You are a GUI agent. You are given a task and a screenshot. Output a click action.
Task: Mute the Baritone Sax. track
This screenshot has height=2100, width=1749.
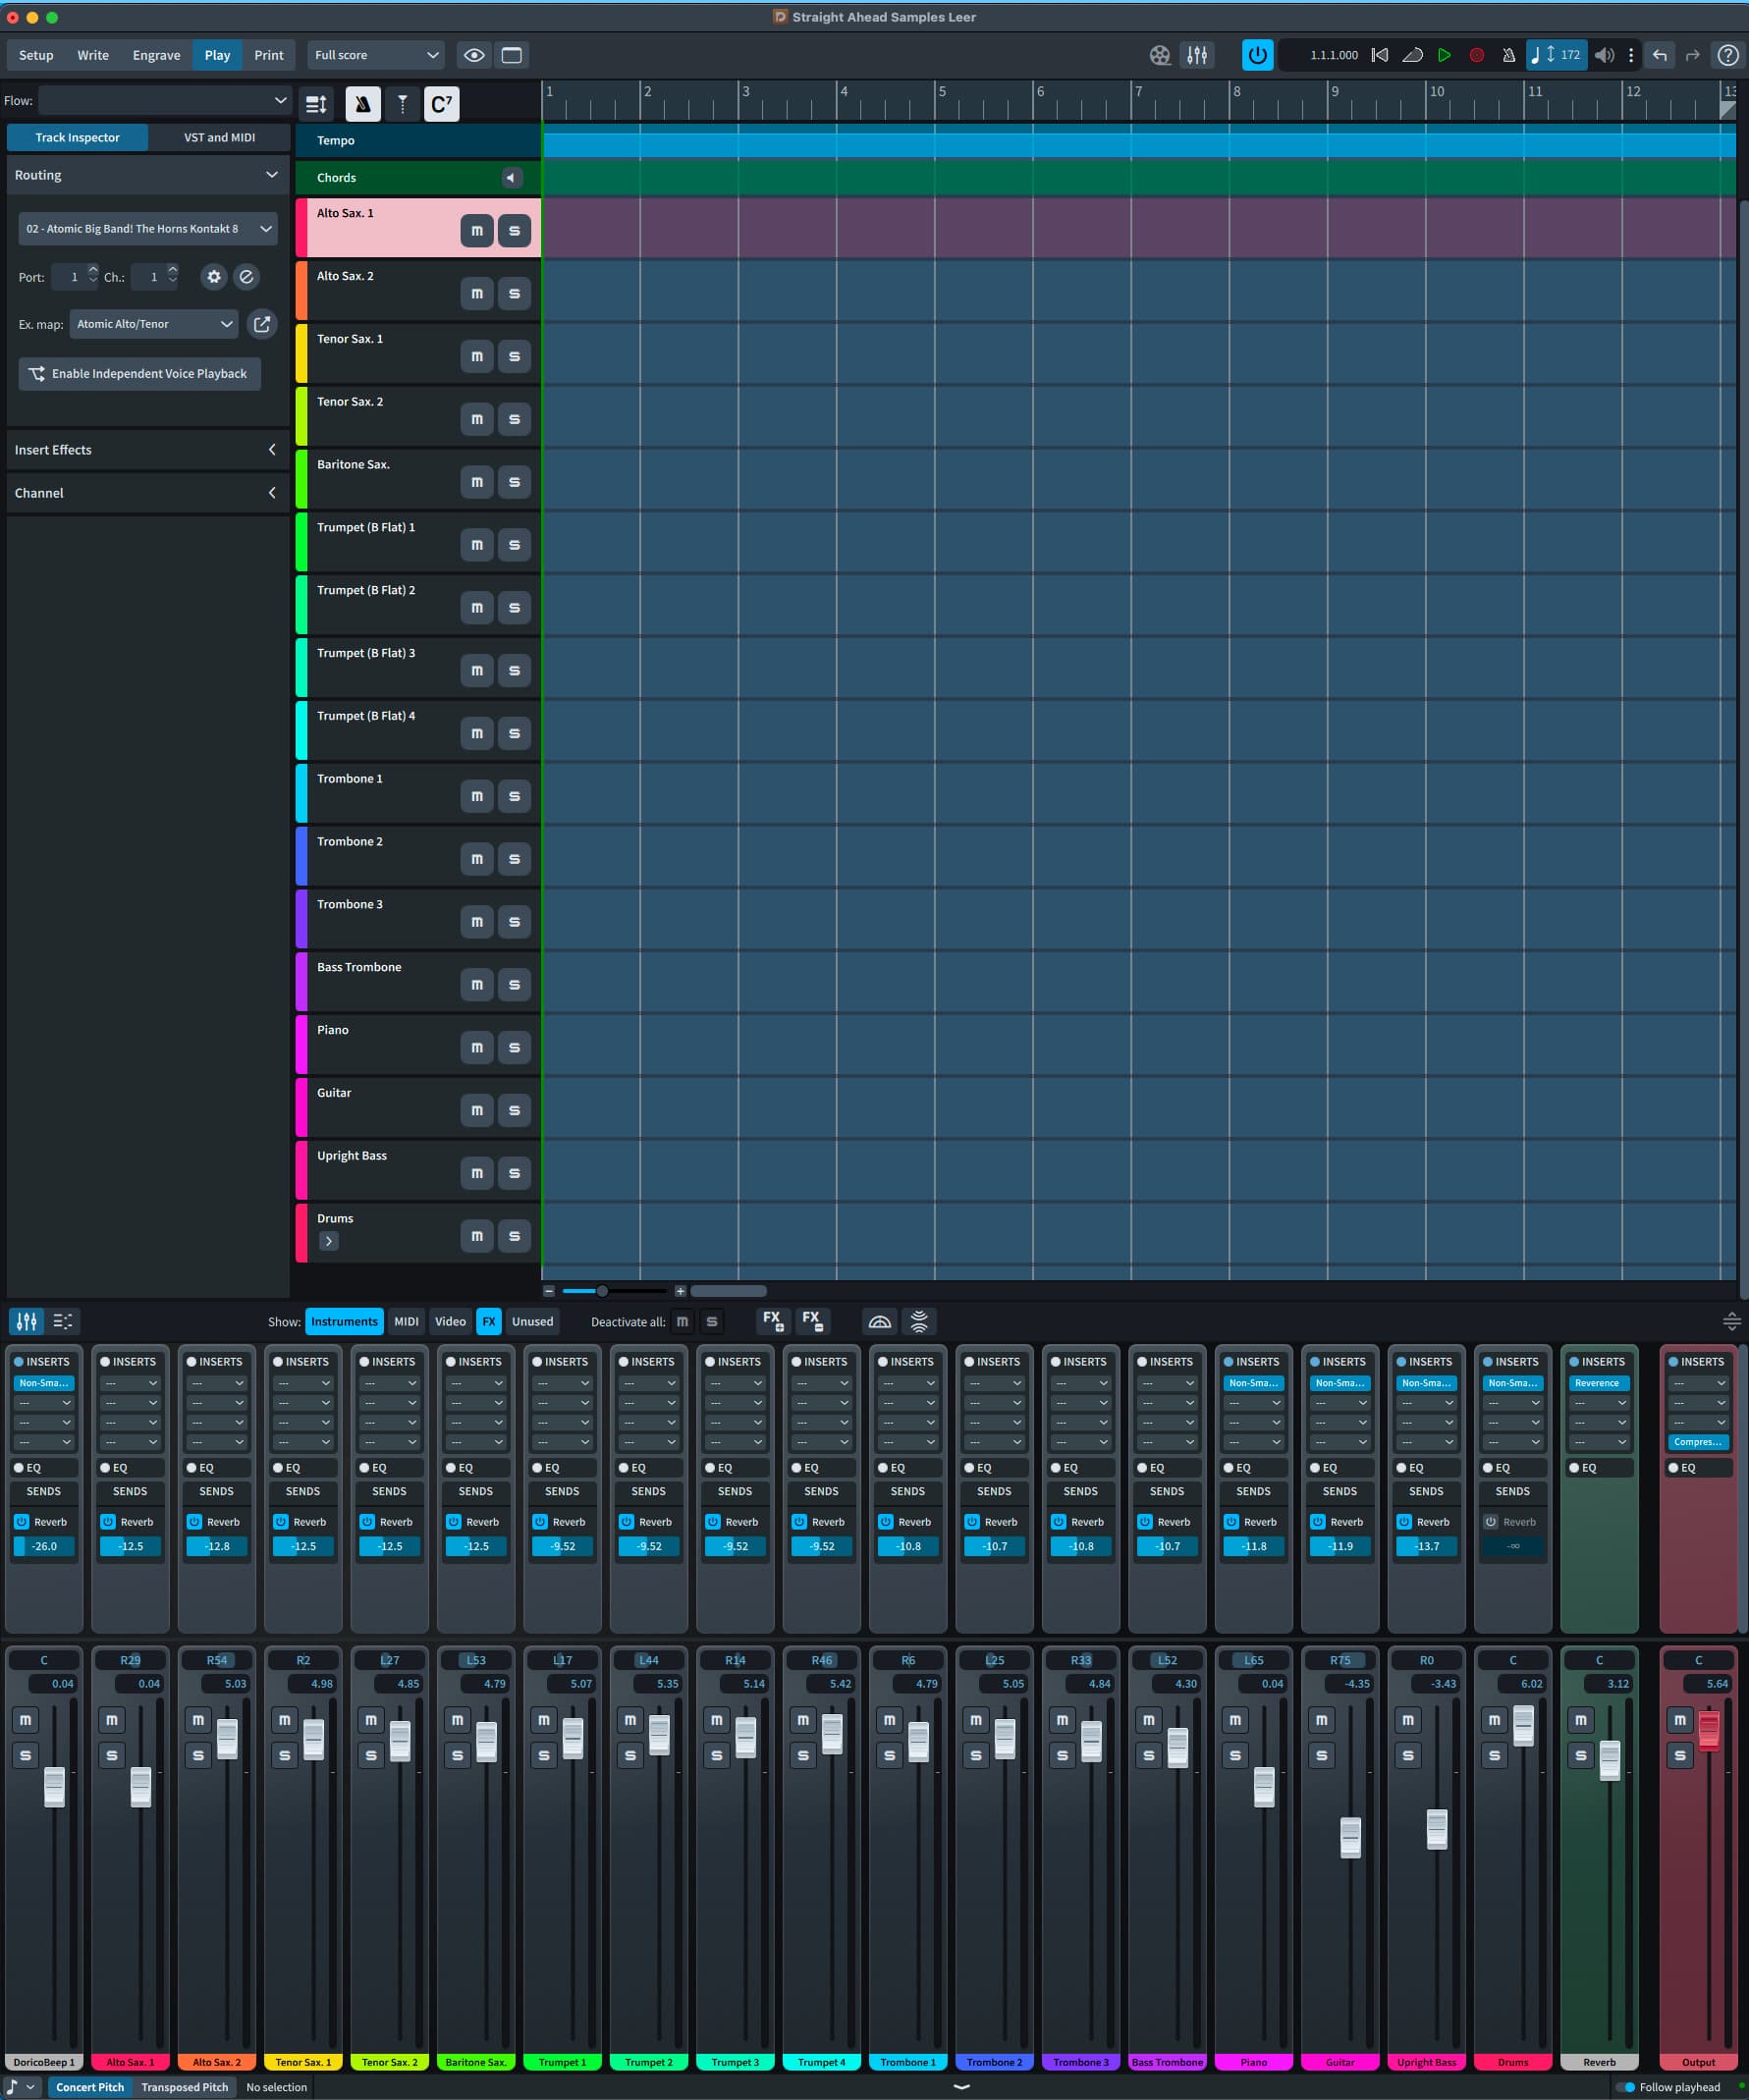[x=477, y=482]
